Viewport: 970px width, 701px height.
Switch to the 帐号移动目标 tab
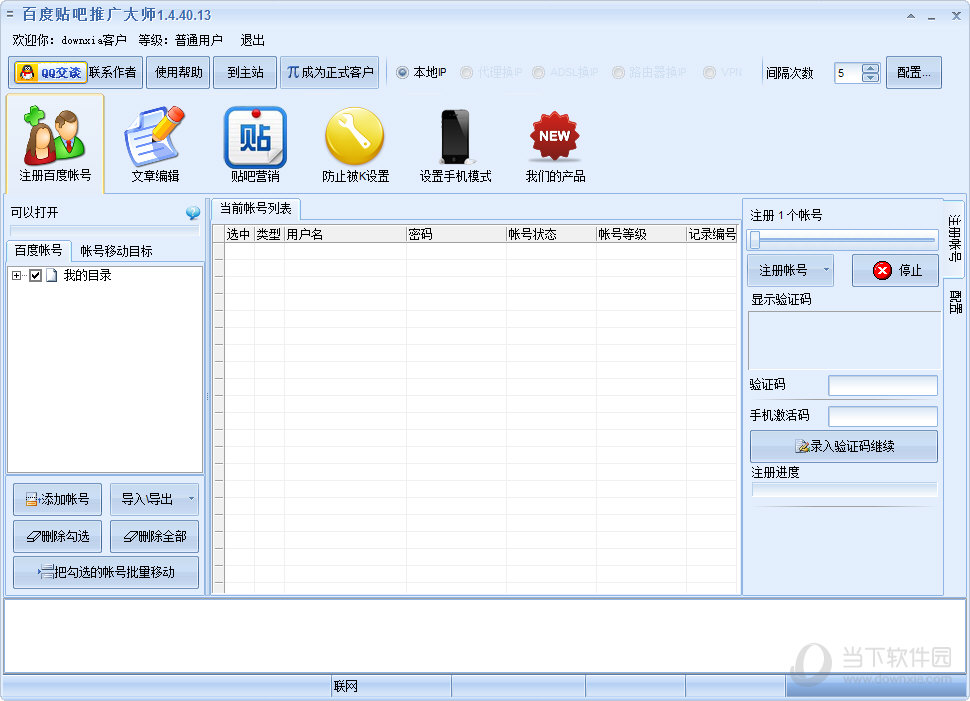[116, 251]
